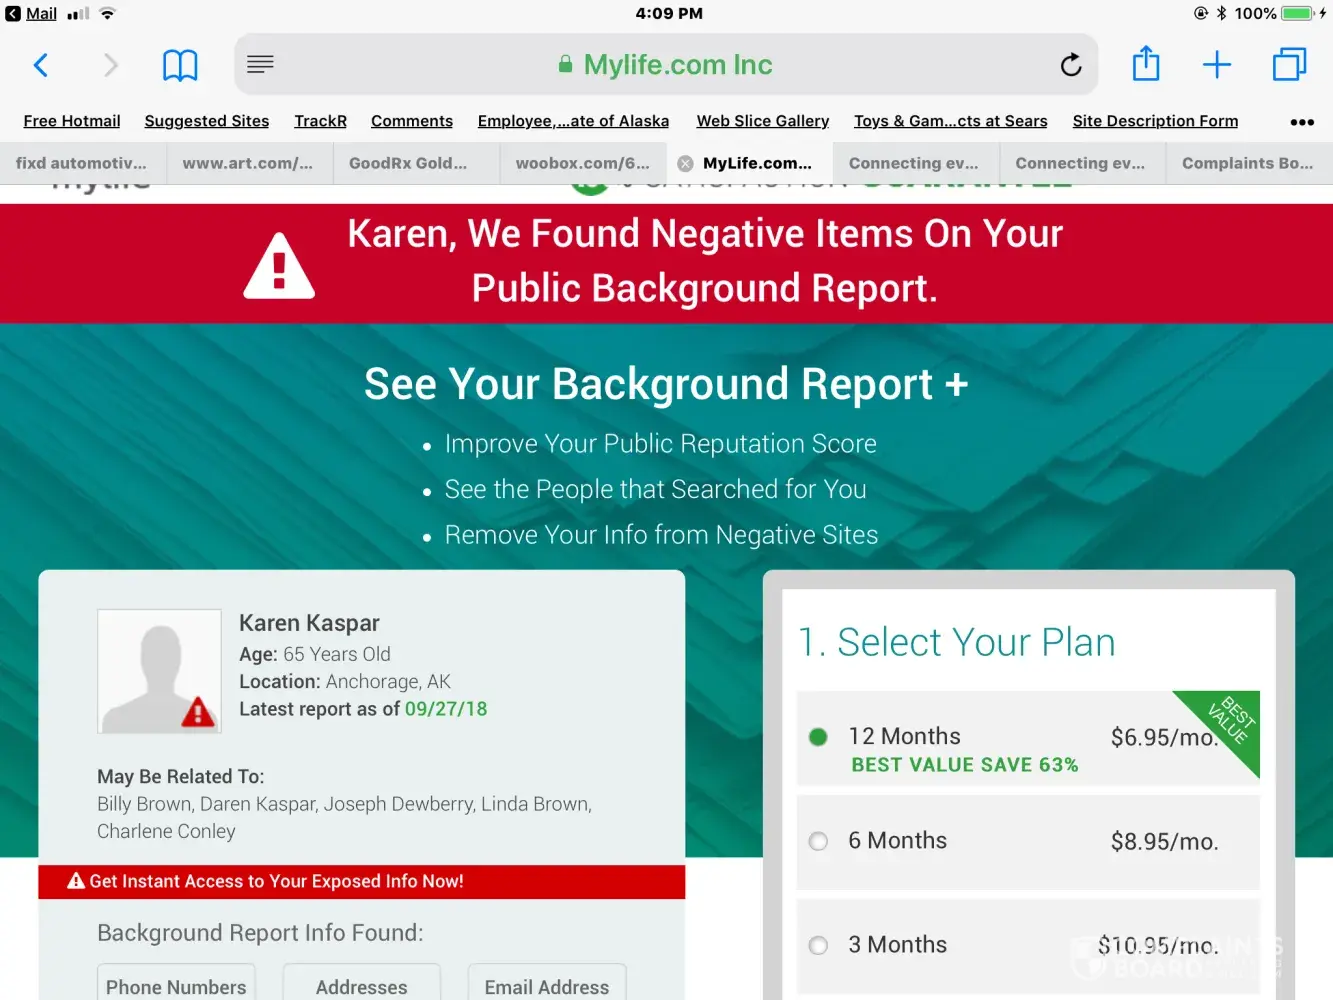Tap the Karen Kaspar profile silhouette

pos(159,671)
